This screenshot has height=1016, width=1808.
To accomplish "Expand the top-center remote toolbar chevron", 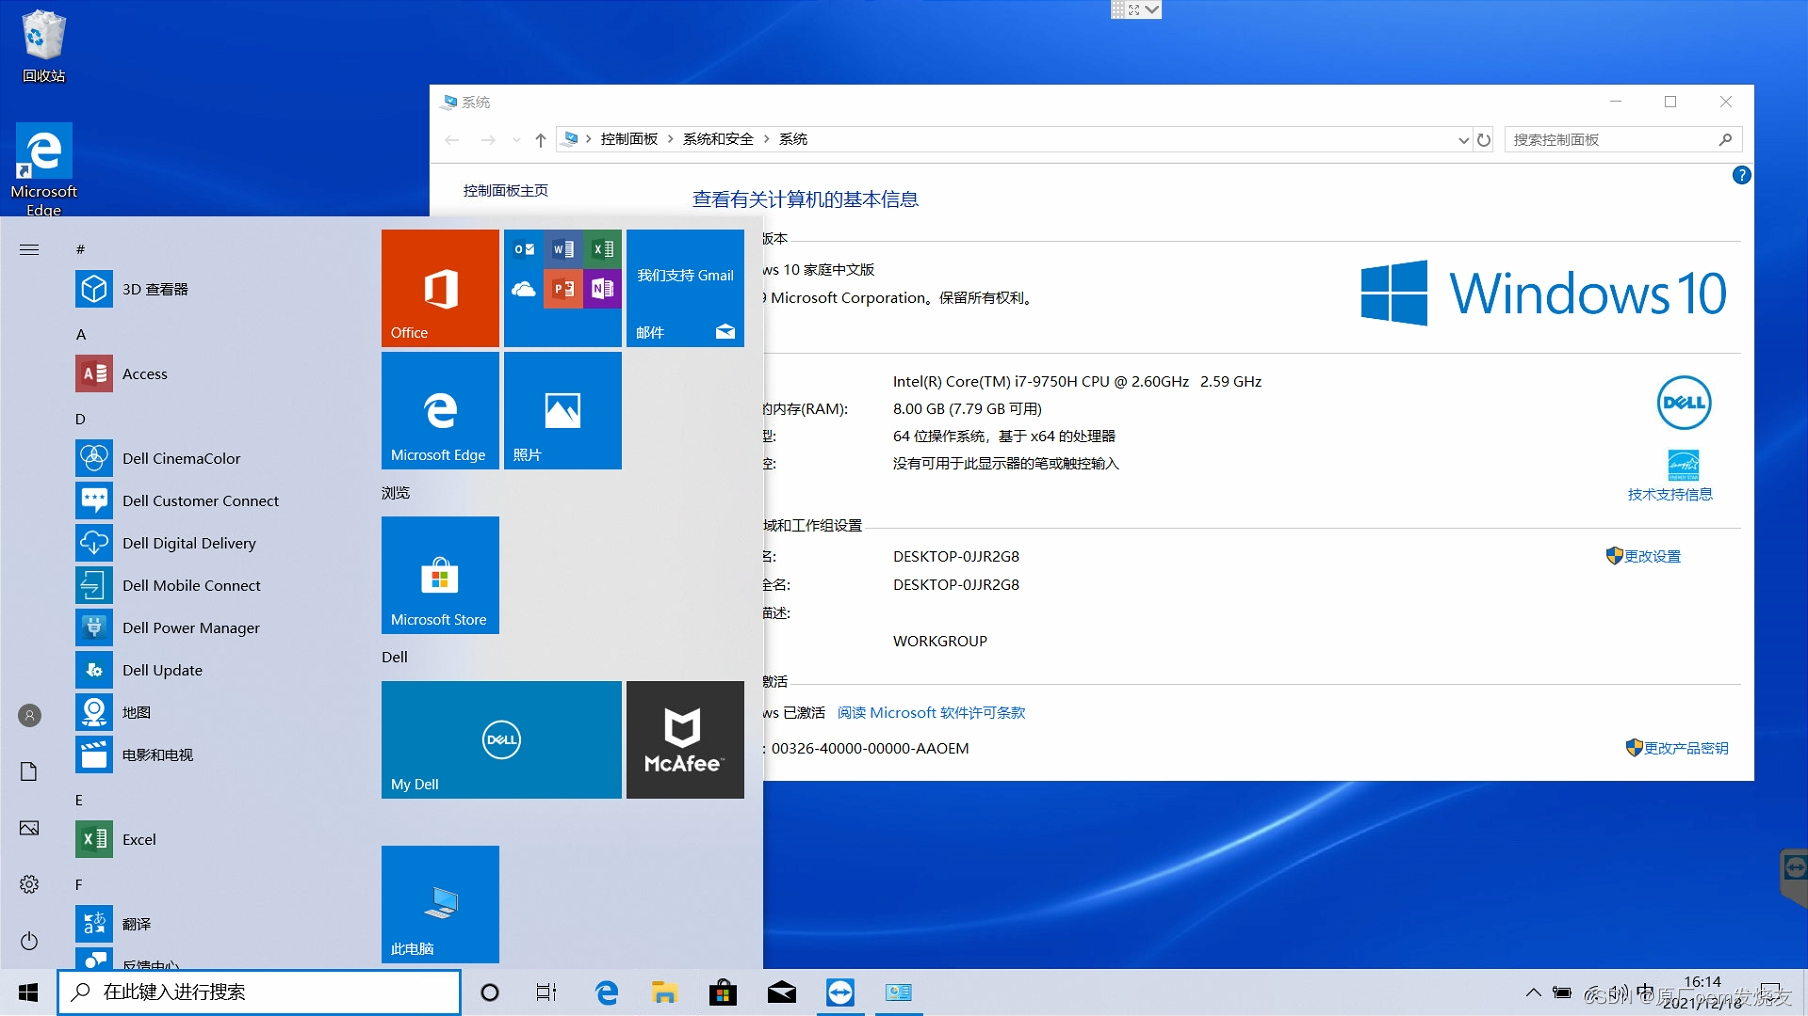I will pos(1152,9).
